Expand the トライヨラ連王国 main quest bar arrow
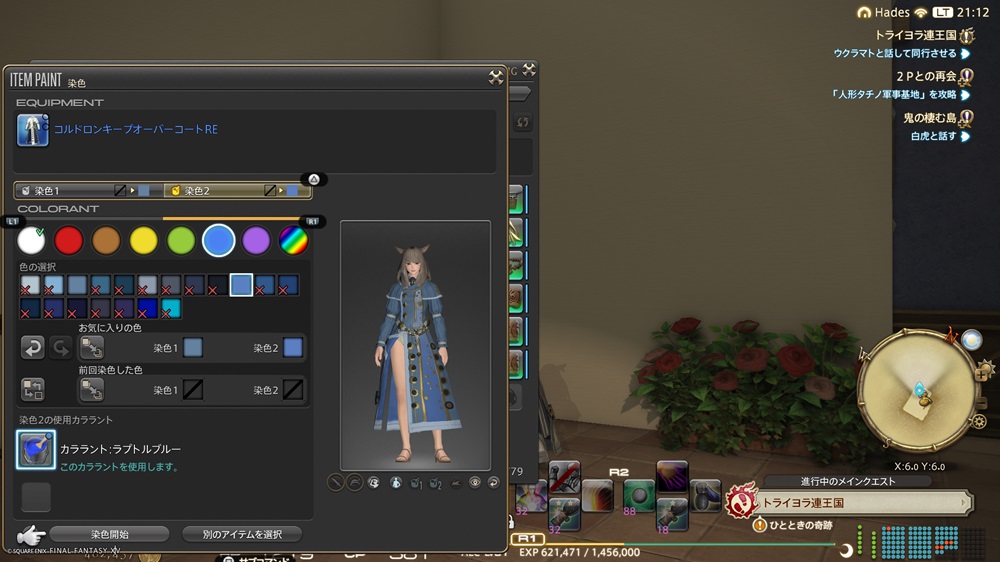The height and width of the screenshot is (562, 1000). tap(964, 503)
